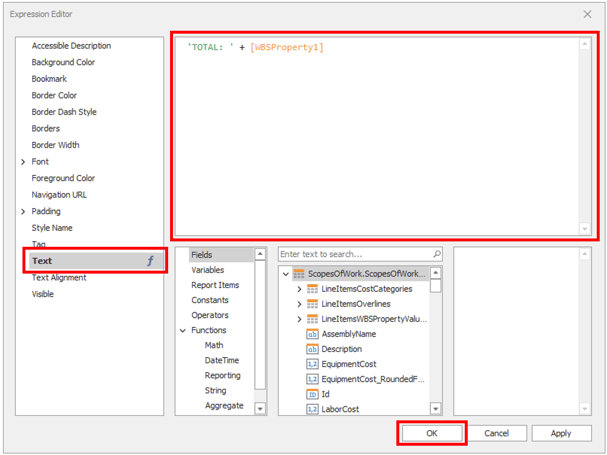The height and width of the screenshot is (455, 607).
Task: Click the fields tree scroll down arrow
Action: pos(436,408)
